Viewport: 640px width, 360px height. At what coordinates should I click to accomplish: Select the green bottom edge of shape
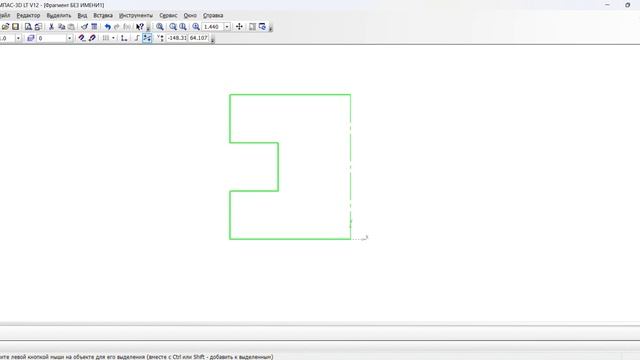point(290,239)
